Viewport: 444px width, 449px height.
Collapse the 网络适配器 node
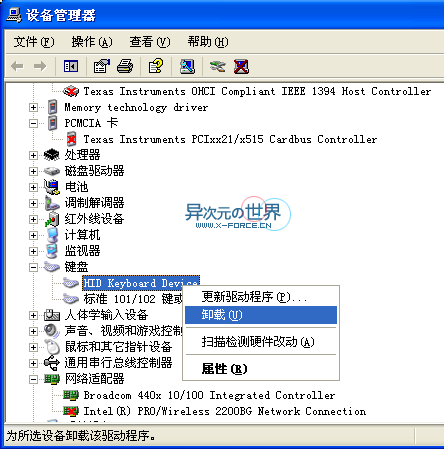(x=33, y=379)
